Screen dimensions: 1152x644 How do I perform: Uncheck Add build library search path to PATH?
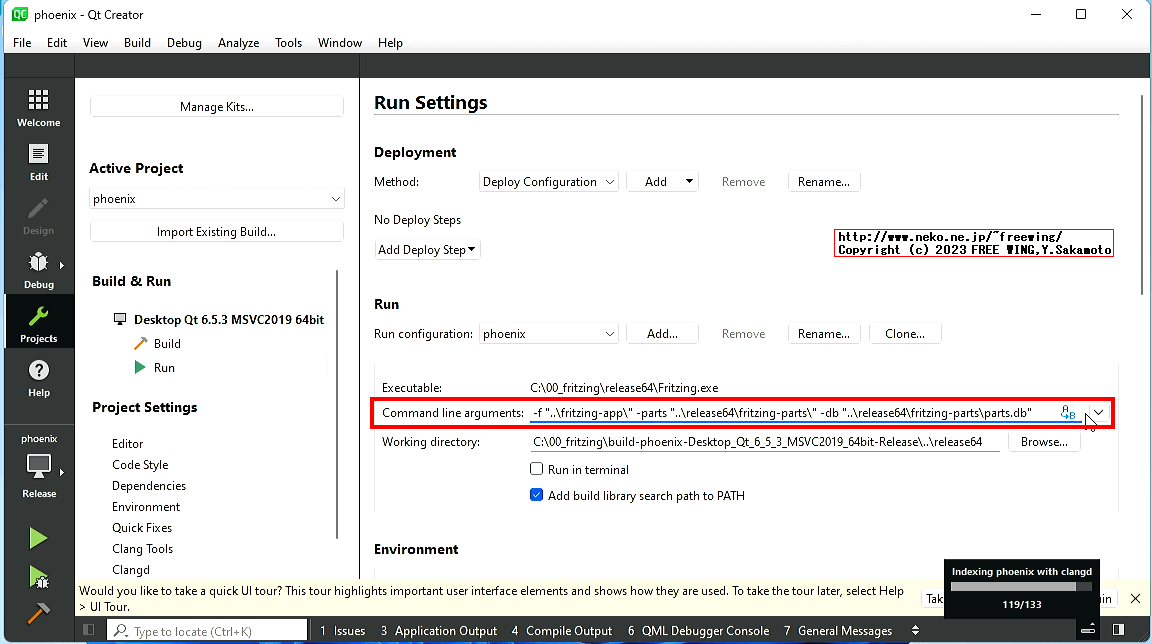[x=537, y=495]
